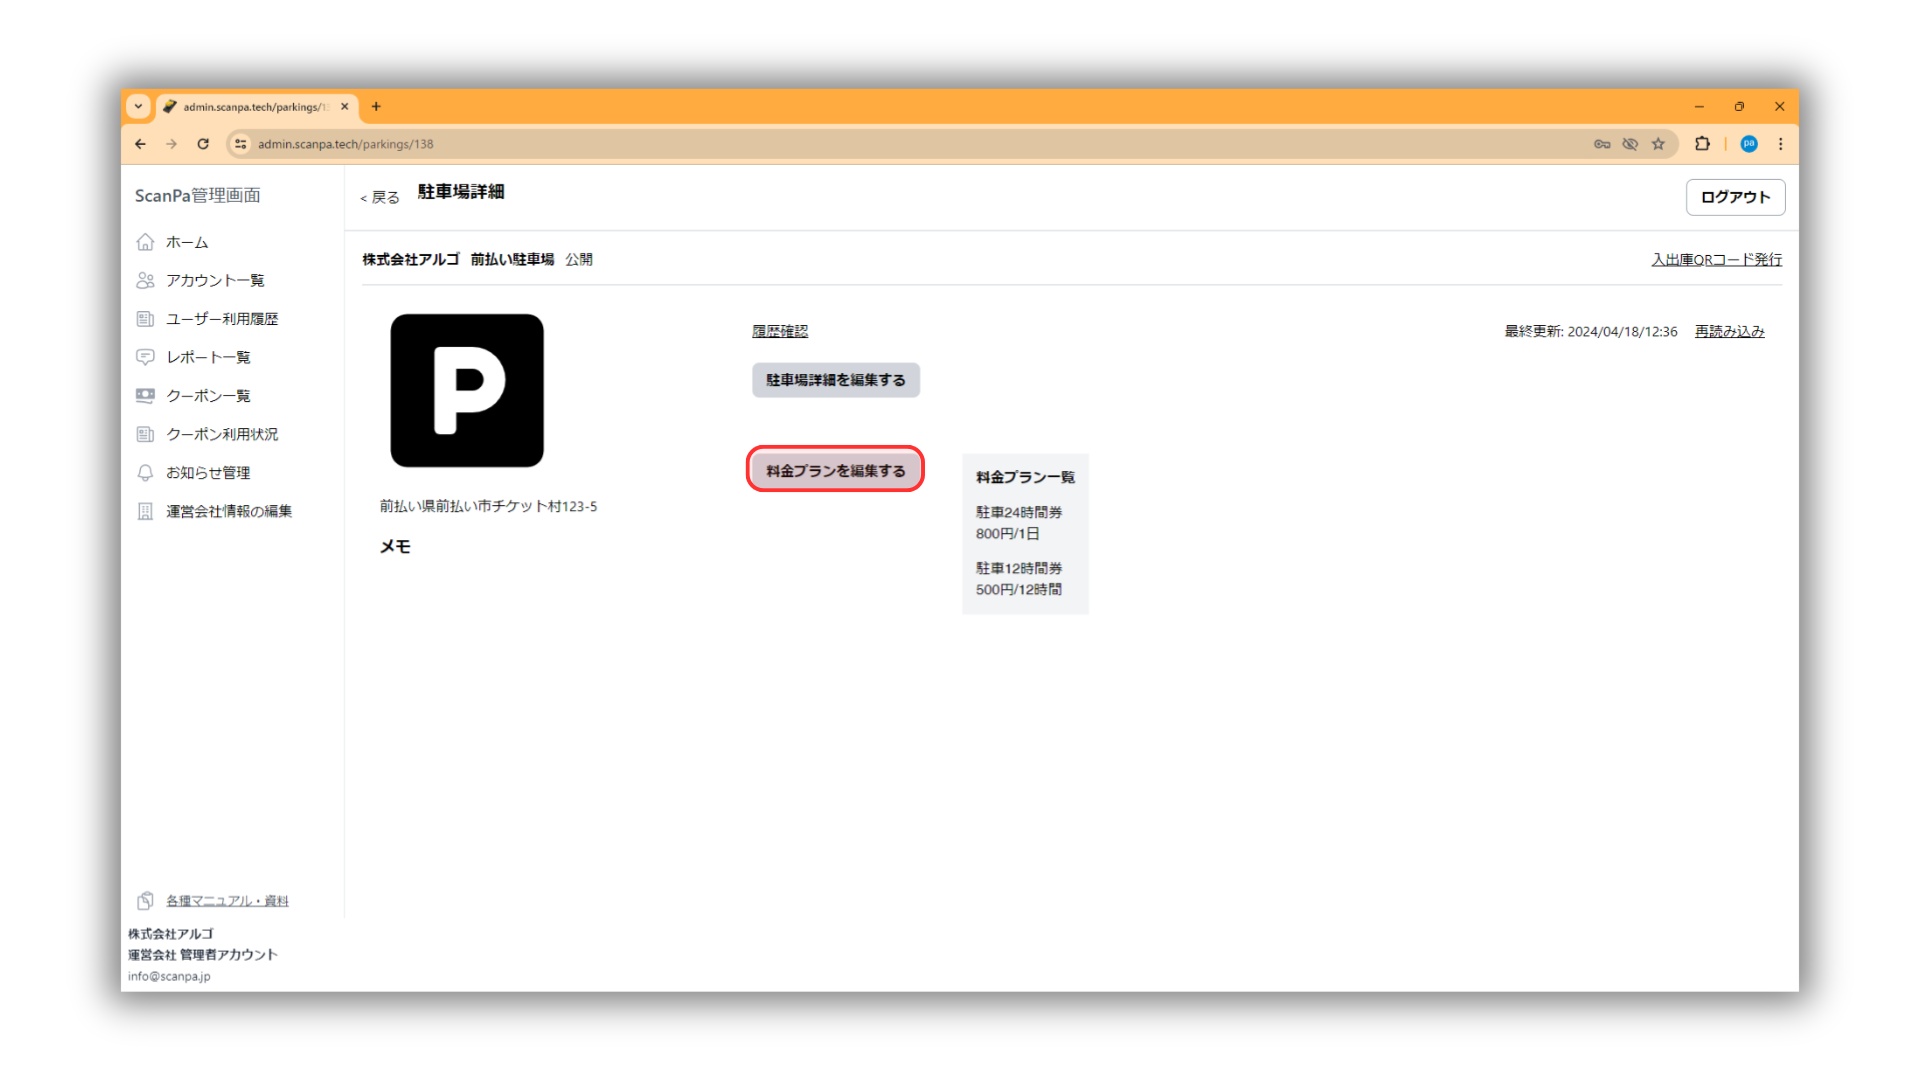Open 入出庫QRコード発行 link
Viewport: 1920px width, 1080px height.
[x=1716, y=260]
